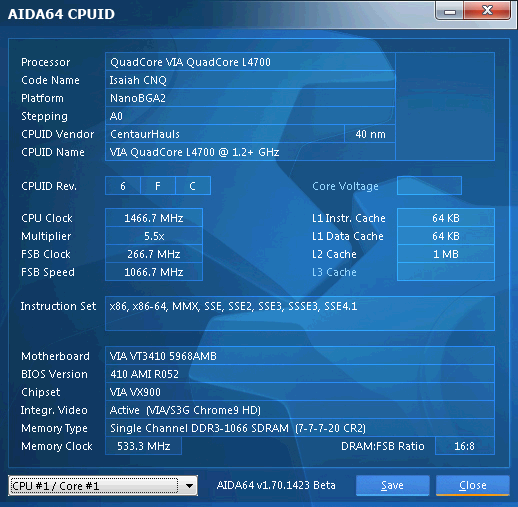Click the CPU Clock 1466.7 MHz field
The width and height of the screenshot is (518, 507).
[x=154, y=218]
